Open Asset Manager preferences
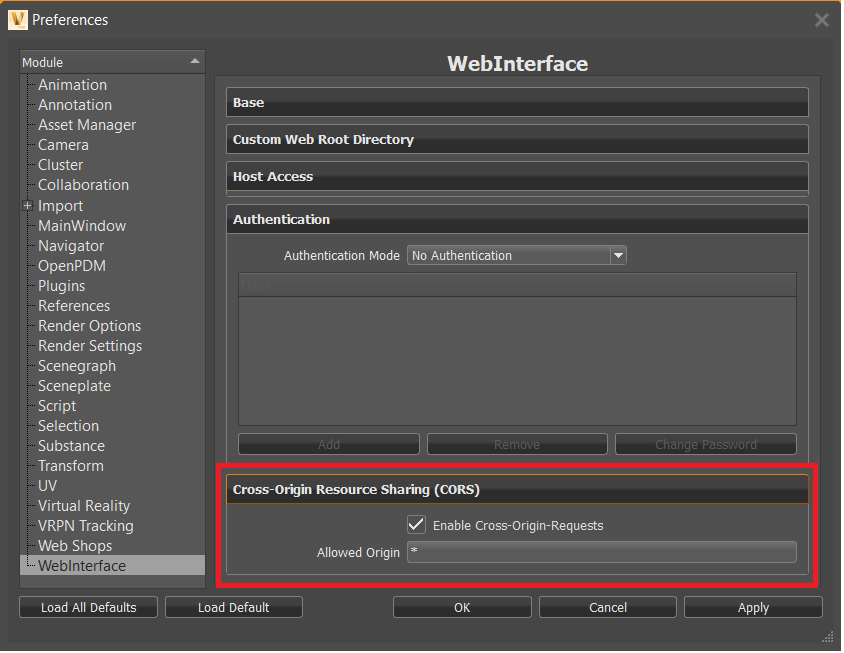Image resolution: width=844 pixels, height=653 pixels. click(87, 125)
